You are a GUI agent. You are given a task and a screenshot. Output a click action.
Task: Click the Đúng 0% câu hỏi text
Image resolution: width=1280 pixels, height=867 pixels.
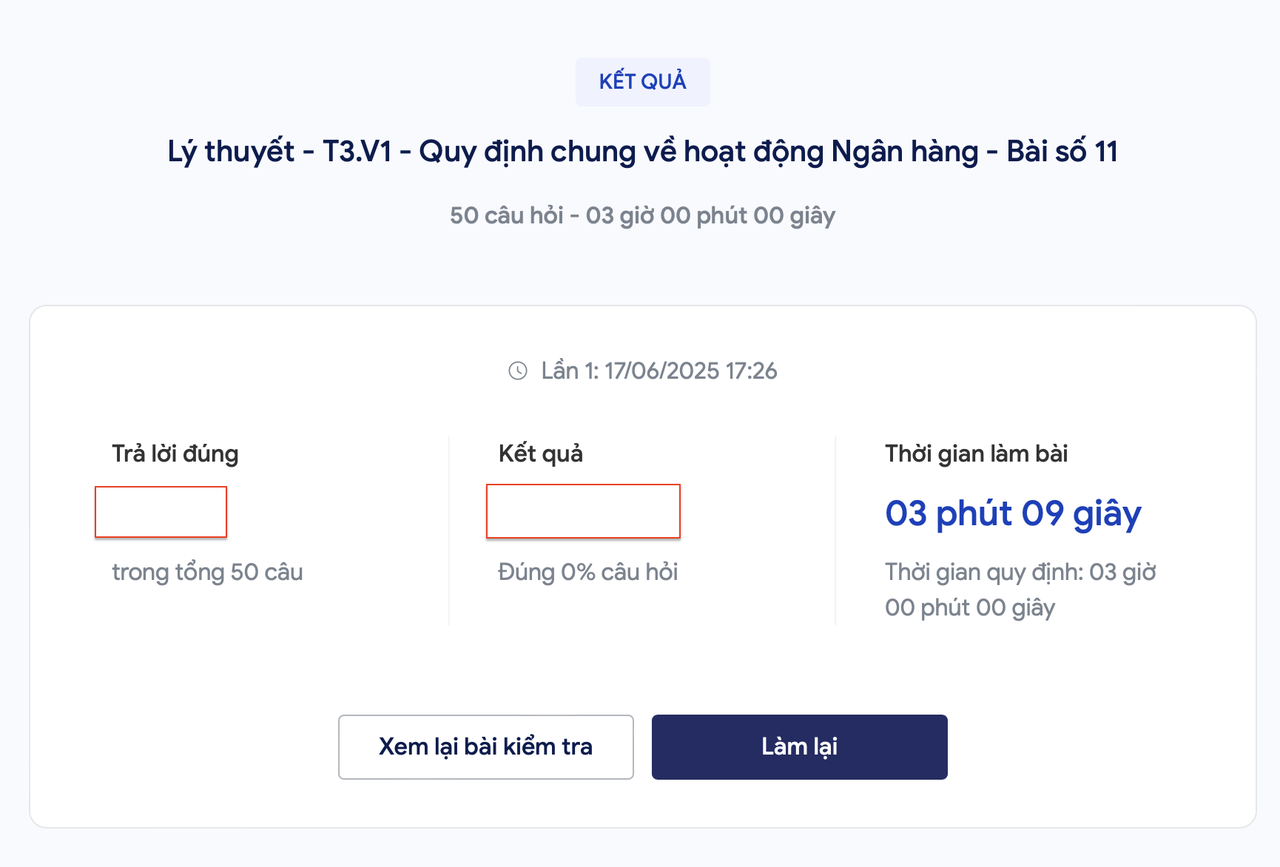[588, 573]
